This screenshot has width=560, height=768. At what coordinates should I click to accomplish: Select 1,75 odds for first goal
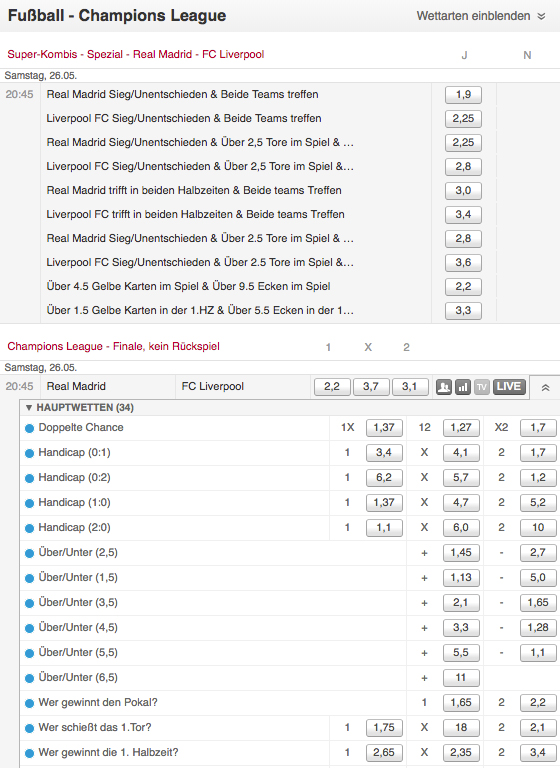[384, 727]
